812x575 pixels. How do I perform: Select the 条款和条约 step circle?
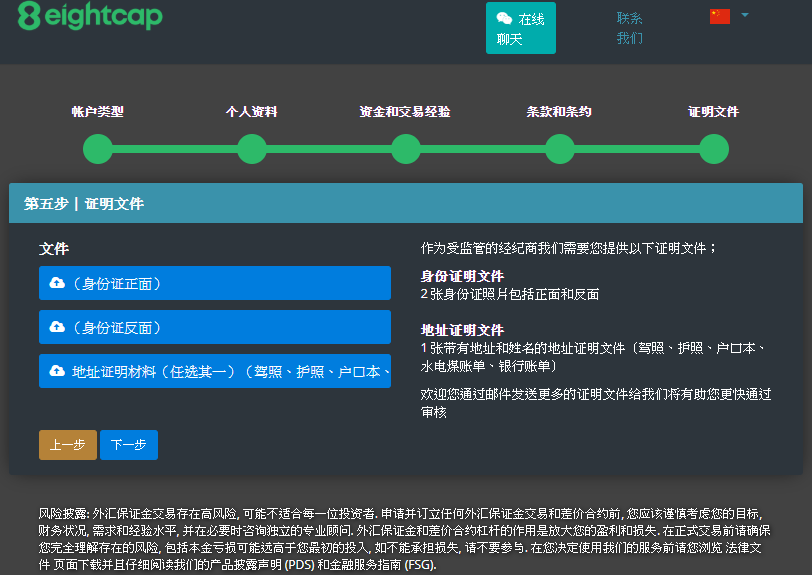[x=560, y=149]
